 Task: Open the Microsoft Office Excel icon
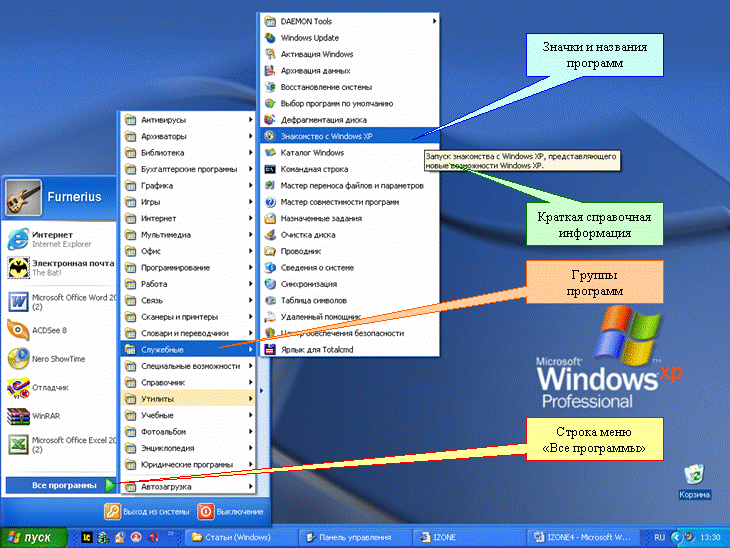[19, 445]
